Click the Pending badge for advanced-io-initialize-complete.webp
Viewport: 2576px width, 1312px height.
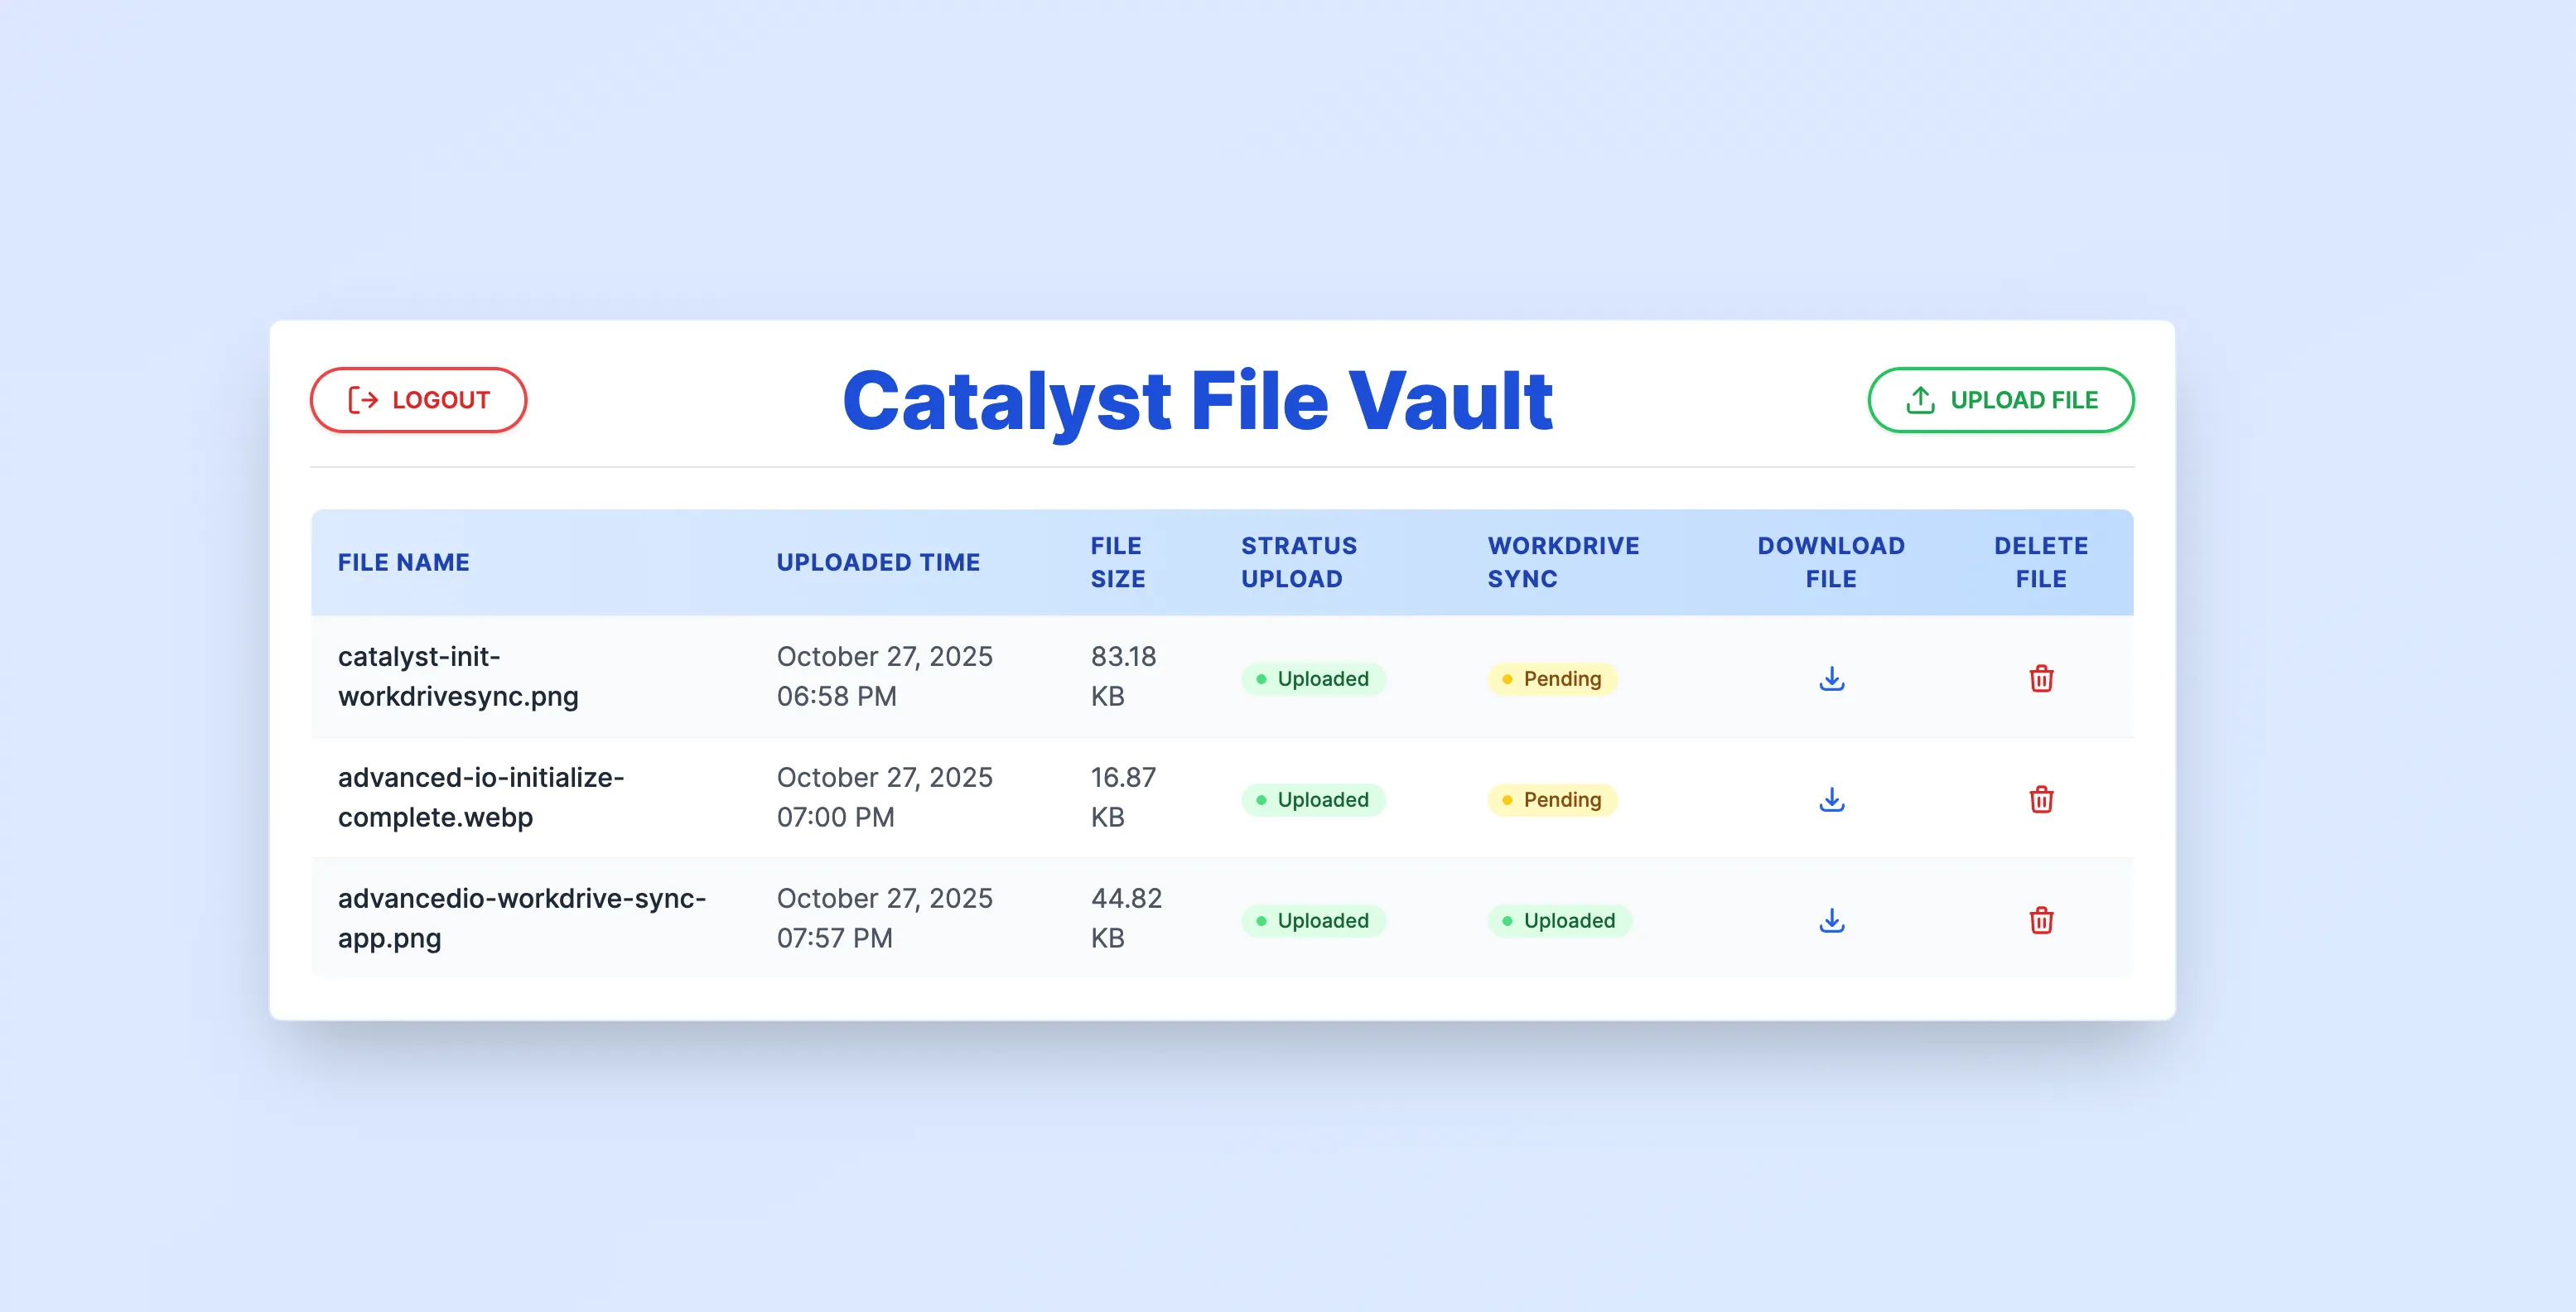click(x=1552, y=799)
